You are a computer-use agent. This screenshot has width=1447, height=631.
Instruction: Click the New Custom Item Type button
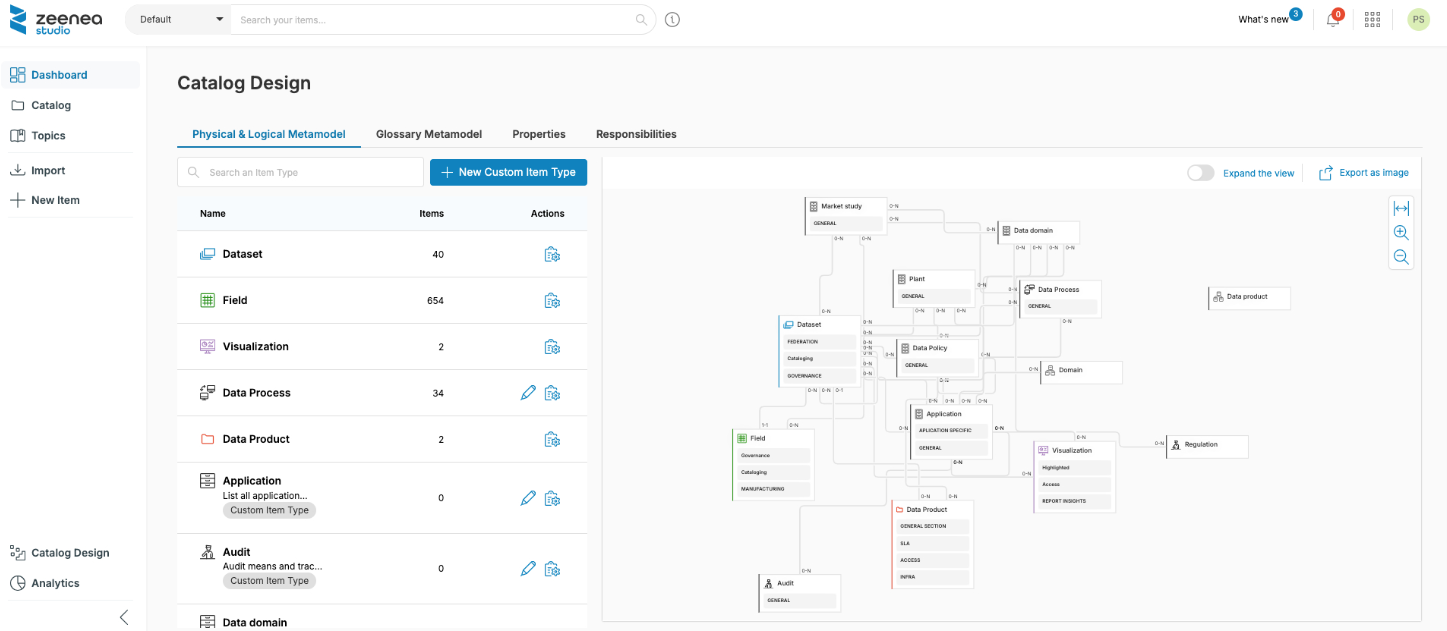[508, 172]
